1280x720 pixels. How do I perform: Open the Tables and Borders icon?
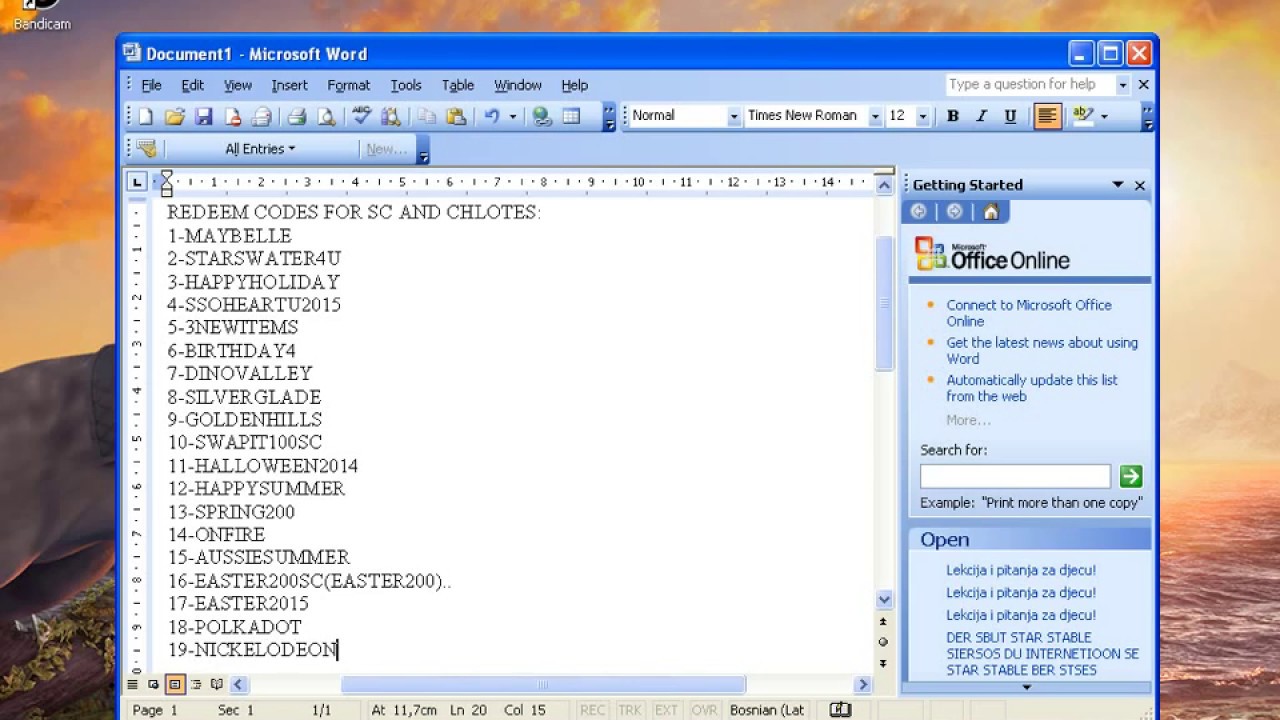pos(571,117)
